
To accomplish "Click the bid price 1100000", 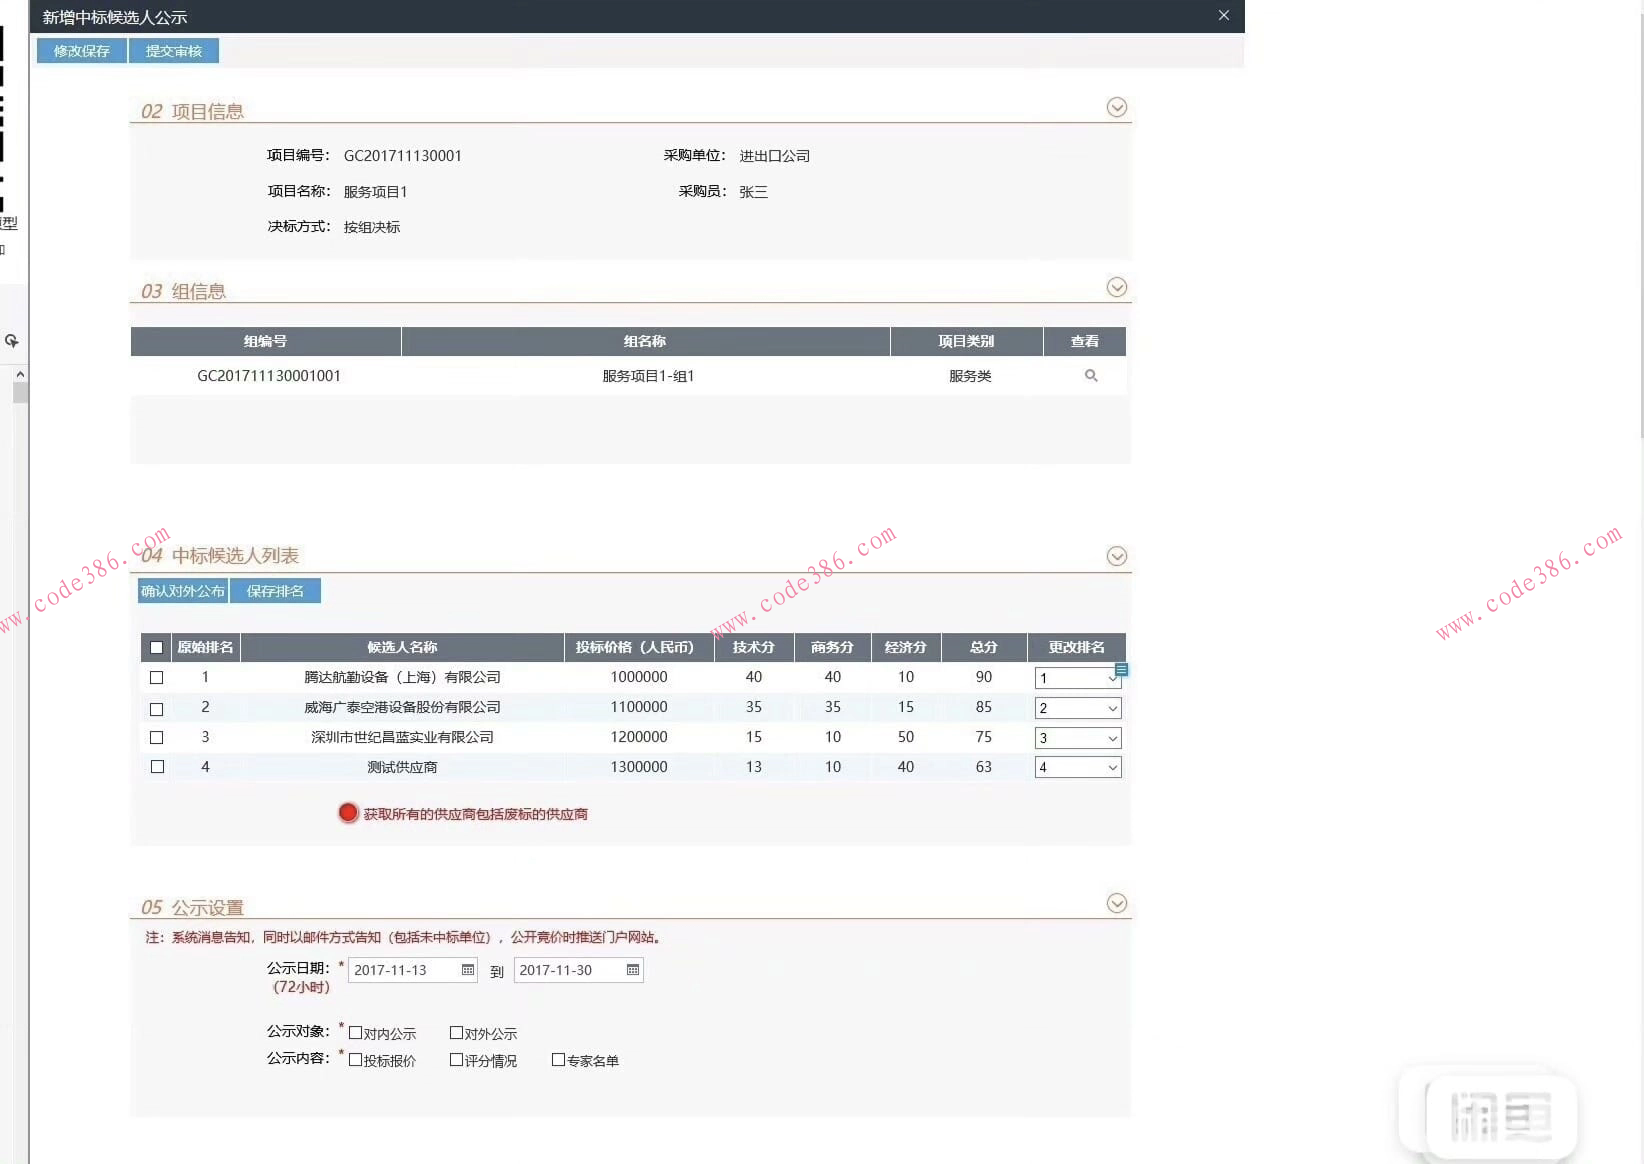I will click(639, 707).
